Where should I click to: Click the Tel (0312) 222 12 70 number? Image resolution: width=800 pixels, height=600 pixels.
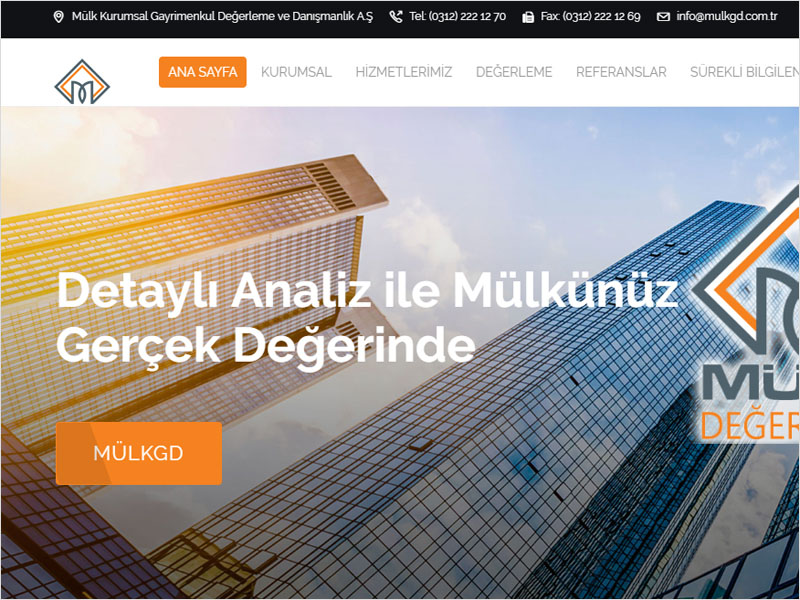tap(458, 16)
